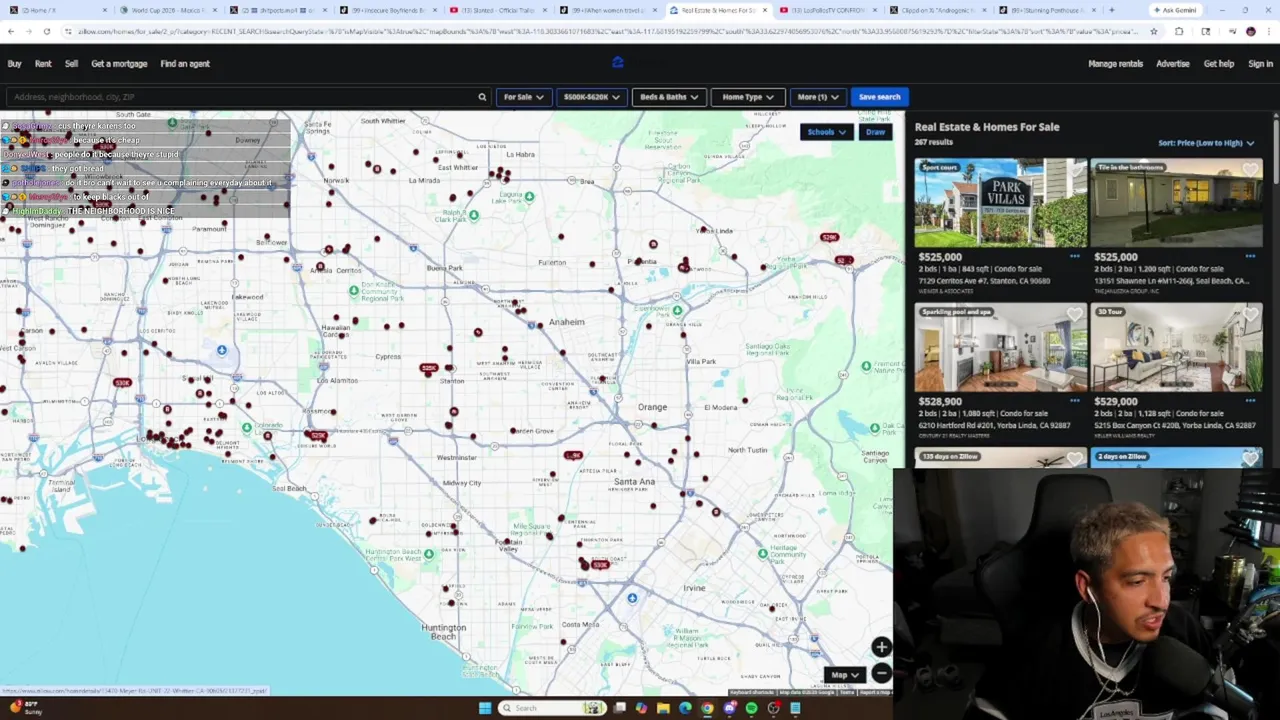The height and width of the screenshot is (720, 1280).
Task: Bookmark this page with the star icon
Action: [x=1153, y=31]
